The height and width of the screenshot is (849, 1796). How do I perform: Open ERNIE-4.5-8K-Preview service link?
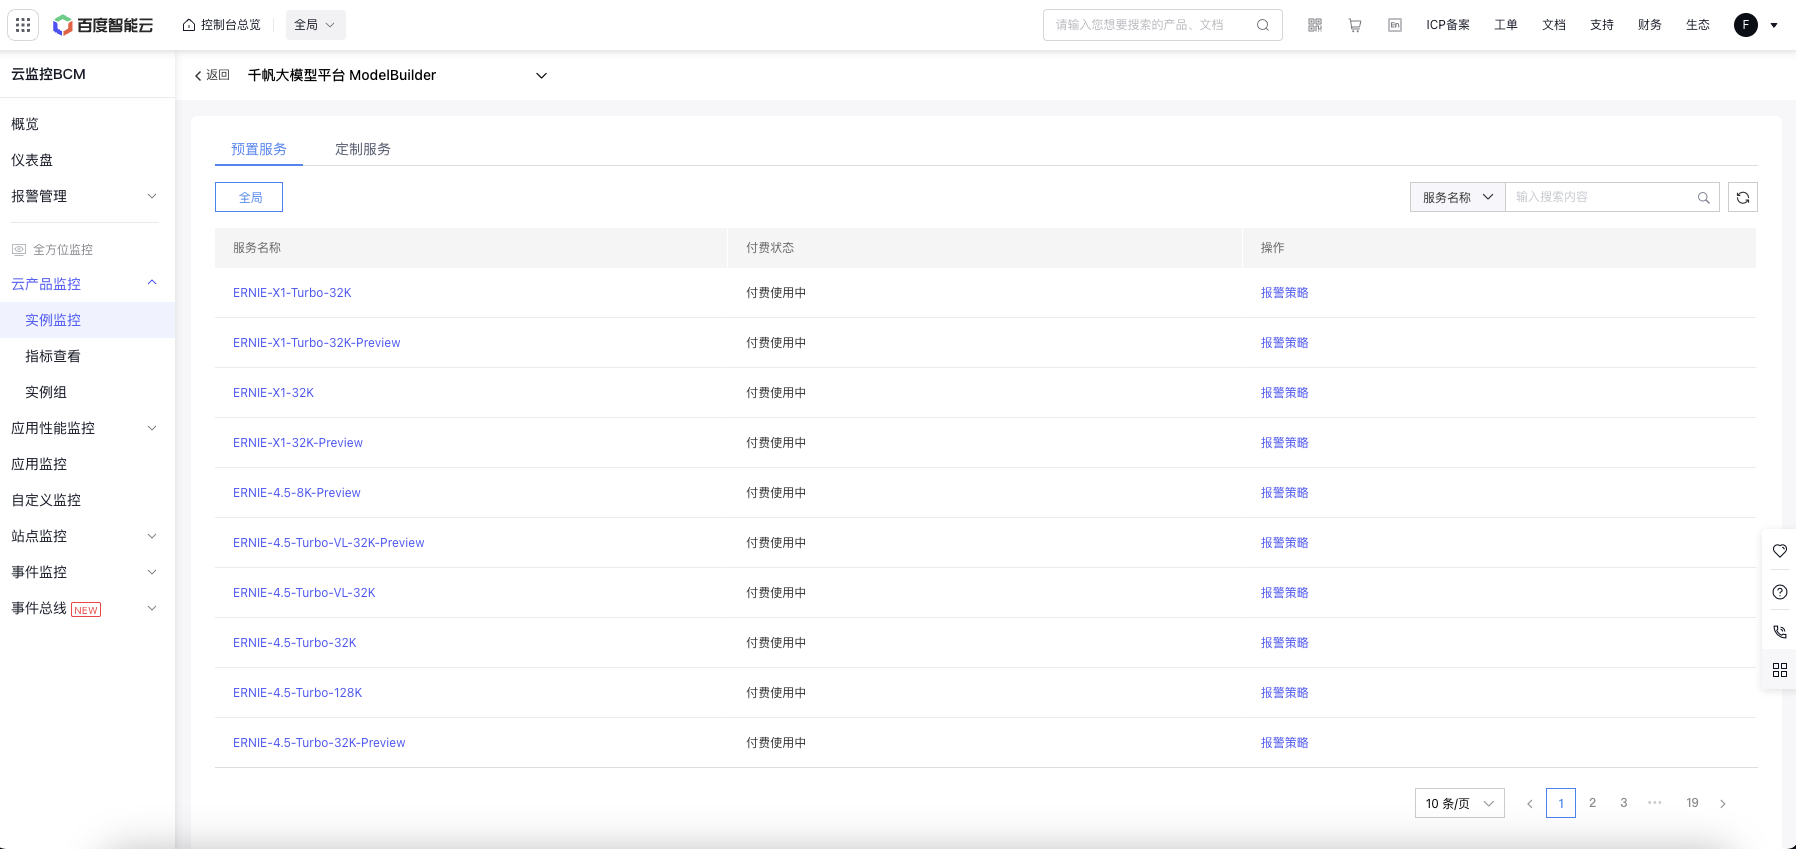coord(297,493)
